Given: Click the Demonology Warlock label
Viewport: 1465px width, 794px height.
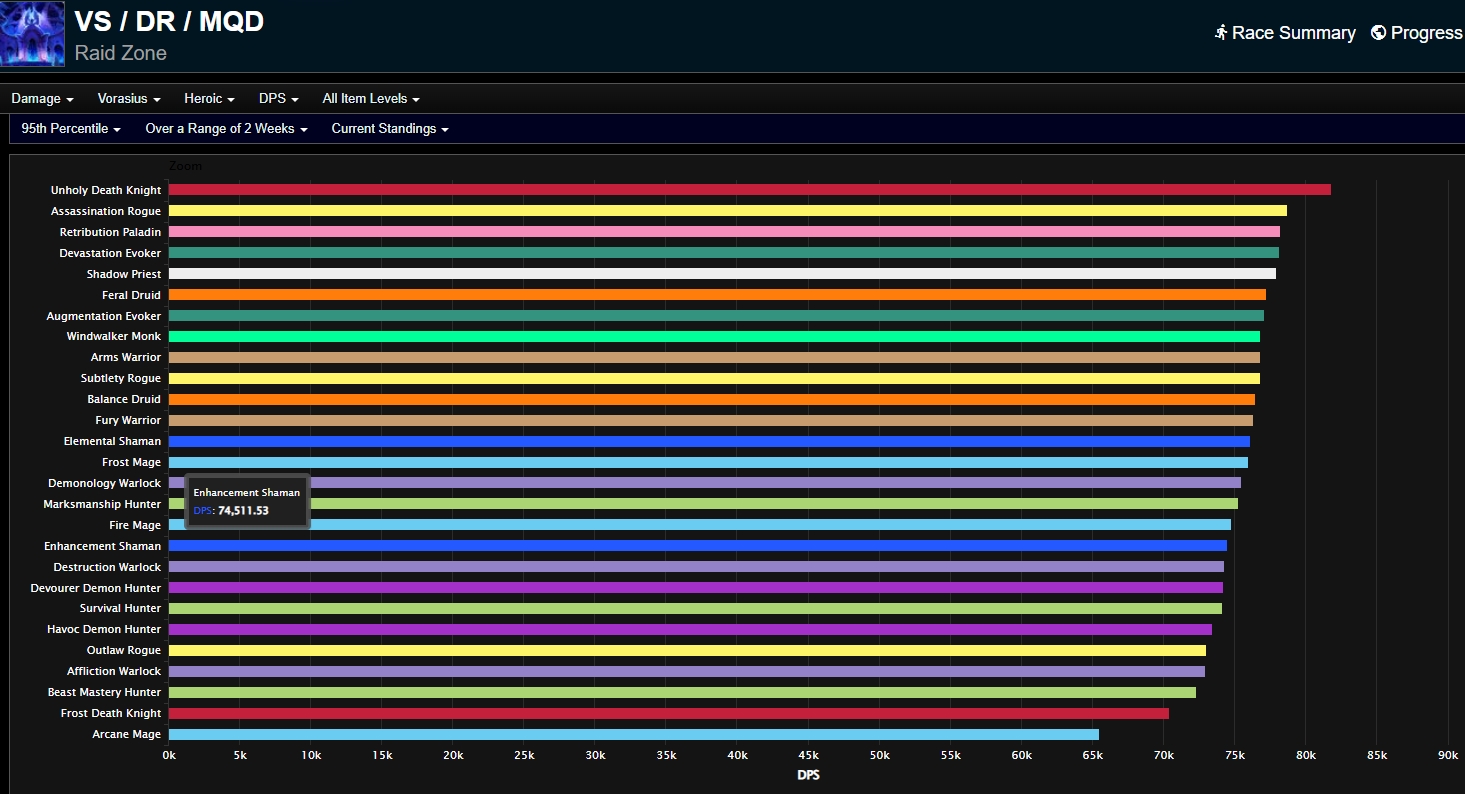Looking at the screenshot, I should click(104, 483).
